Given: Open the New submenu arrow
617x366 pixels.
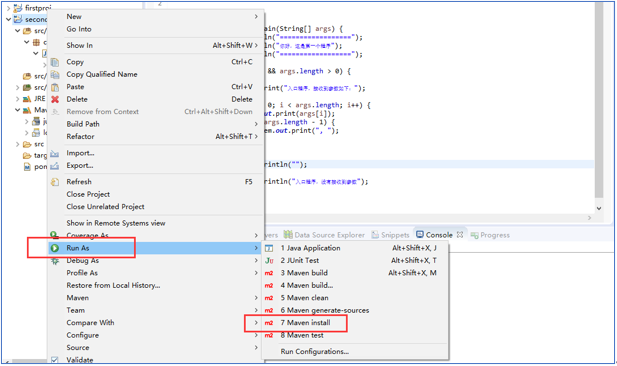Looking at the screenshot, I should tap(256, 17).
